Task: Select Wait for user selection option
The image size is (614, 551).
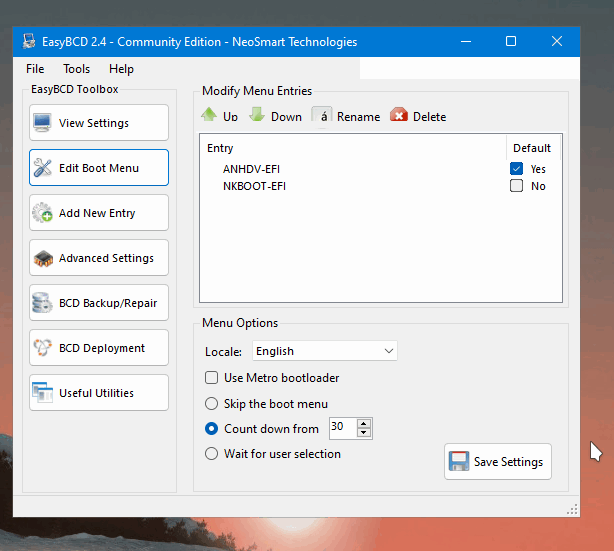Action: pyautogui.click(x=211, y=454)
